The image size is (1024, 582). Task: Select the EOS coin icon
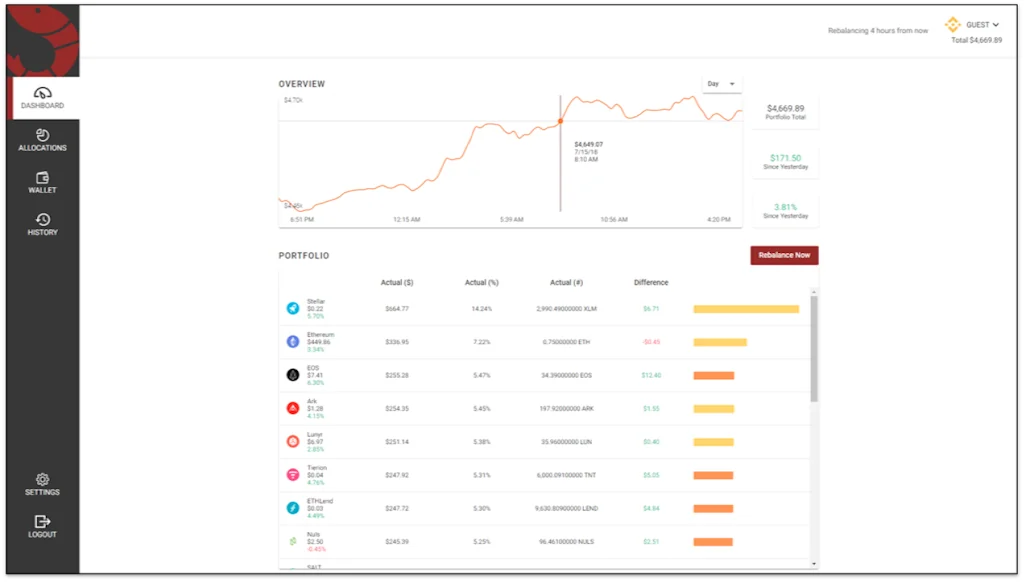click(x=291, y=375)
